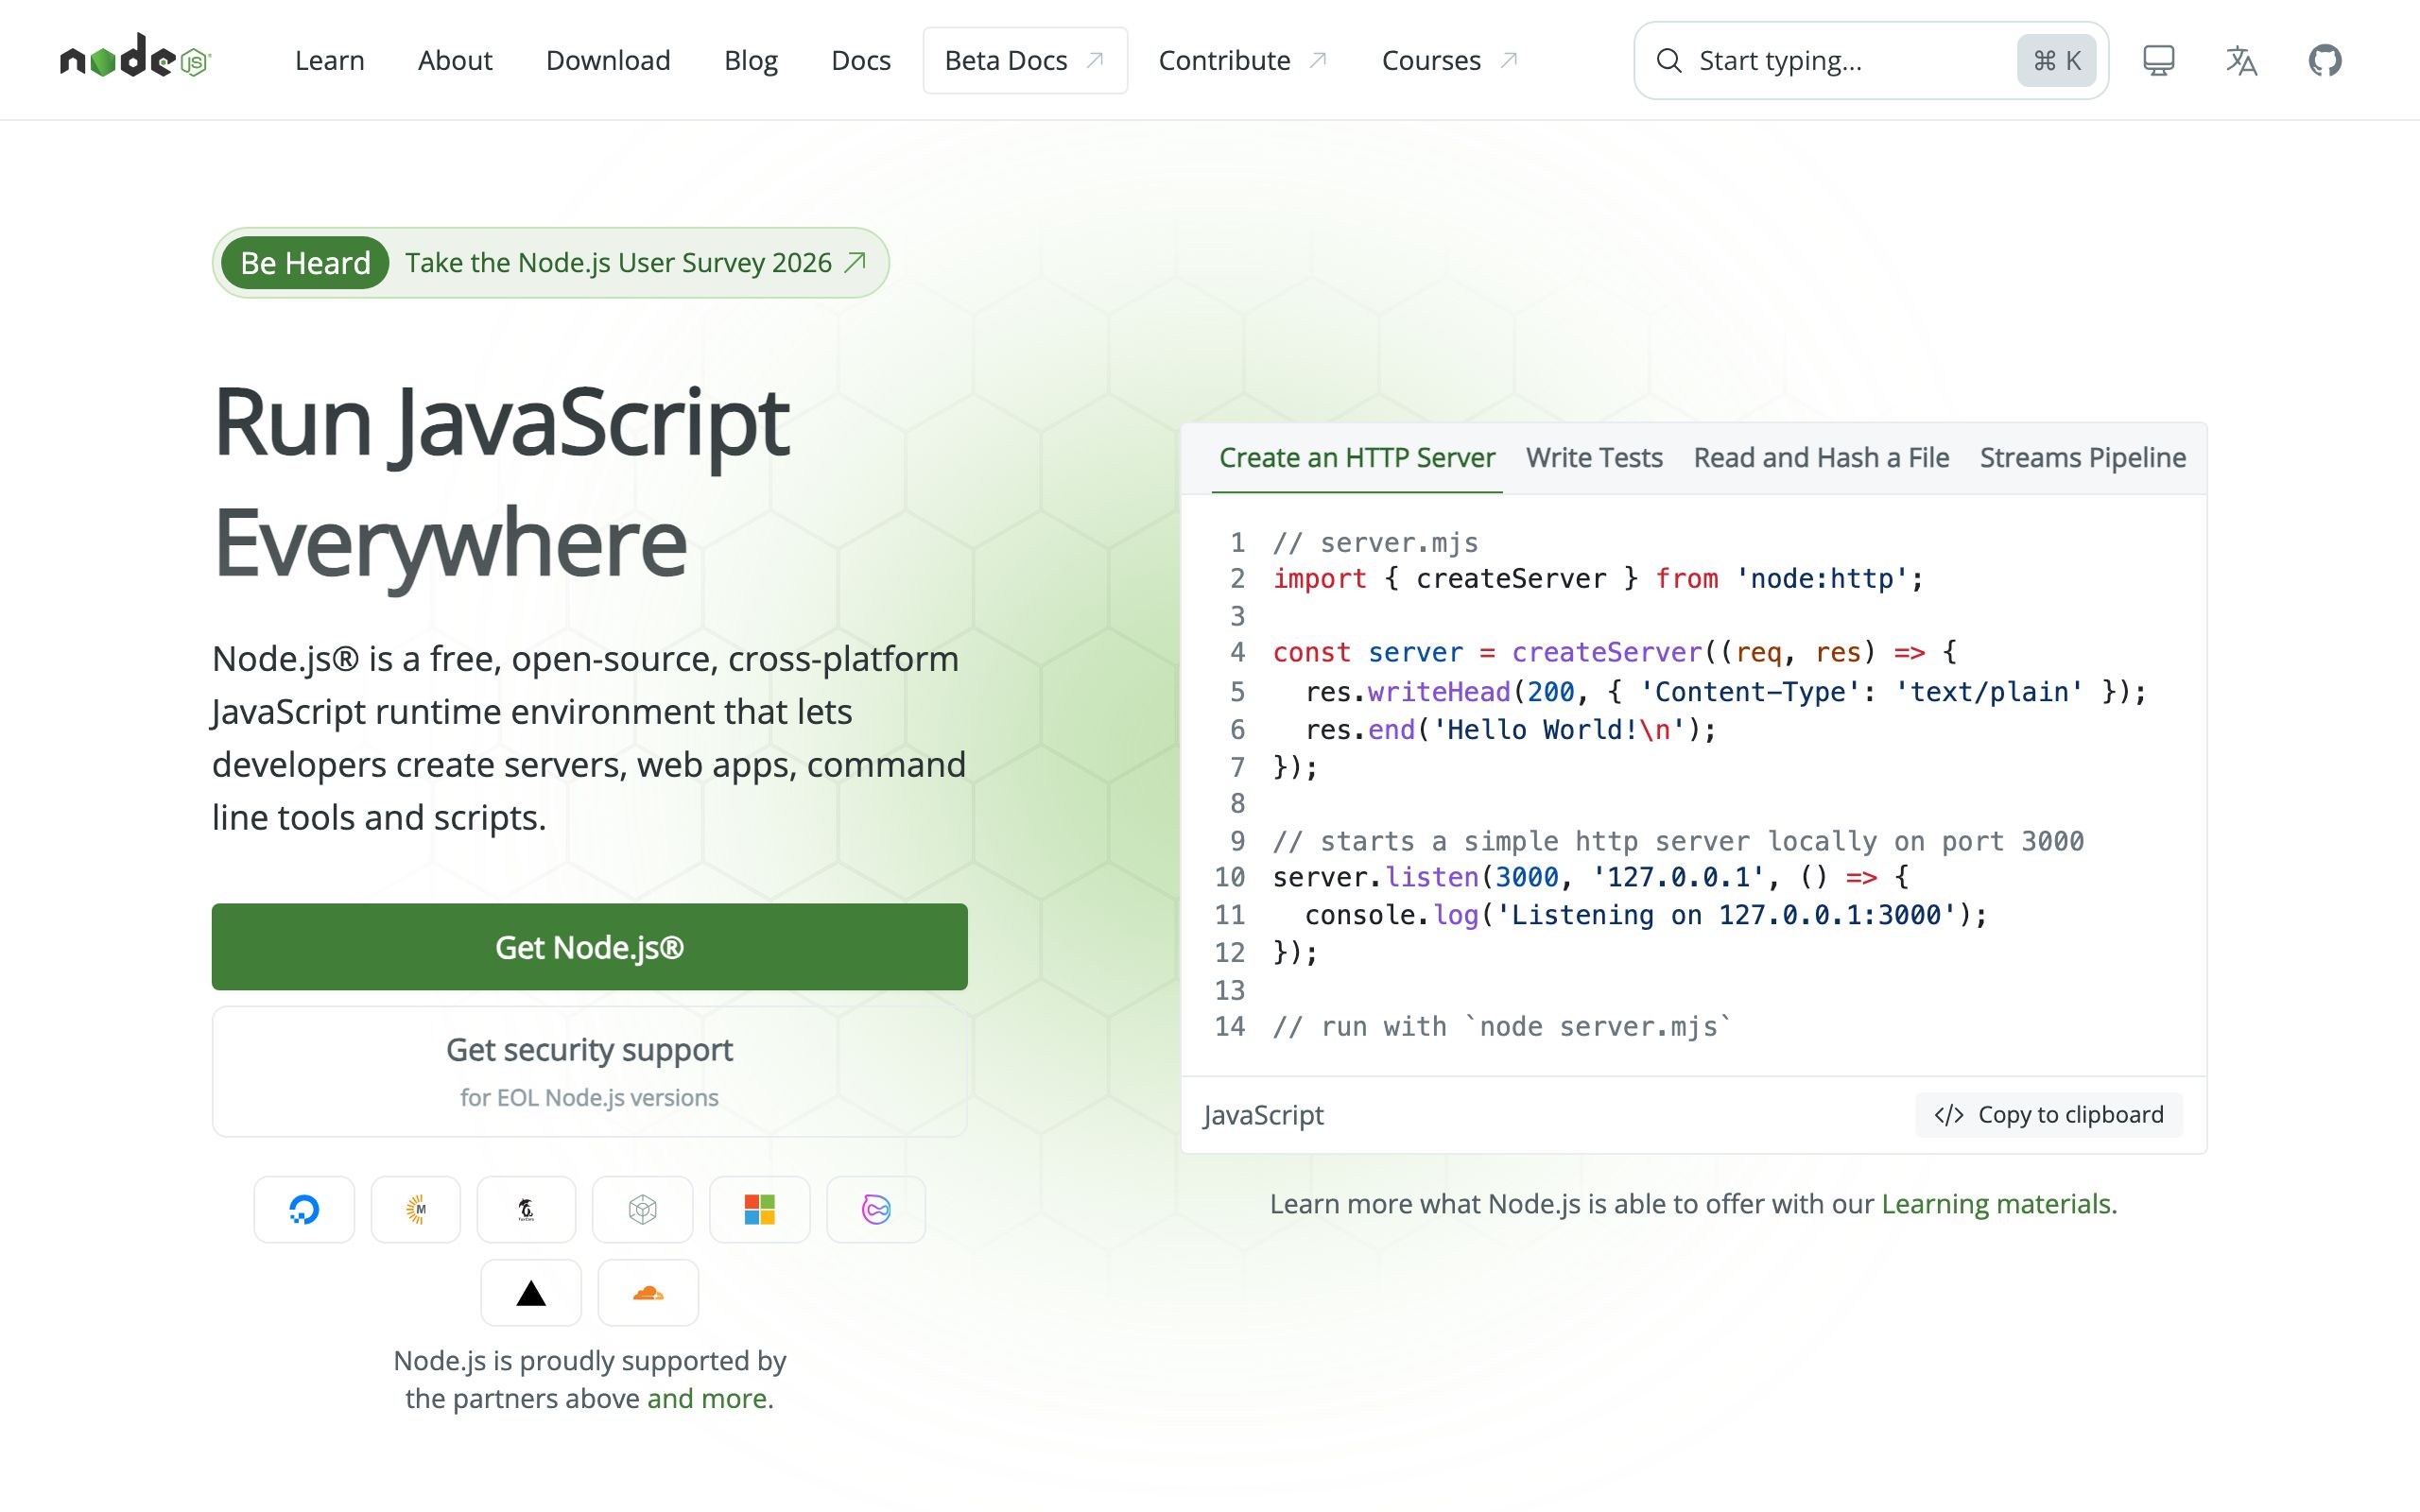The image size is (2420, 1512).
Task: Click the JavaScript language label
Action: [1263, 1115]
